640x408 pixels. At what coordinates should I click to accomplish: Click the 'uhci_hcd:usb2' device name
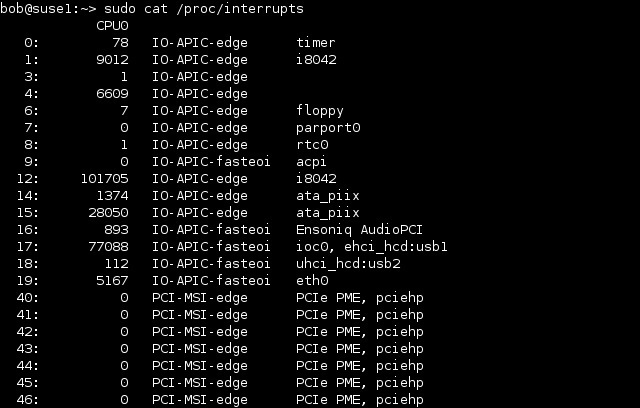point(348,264)
